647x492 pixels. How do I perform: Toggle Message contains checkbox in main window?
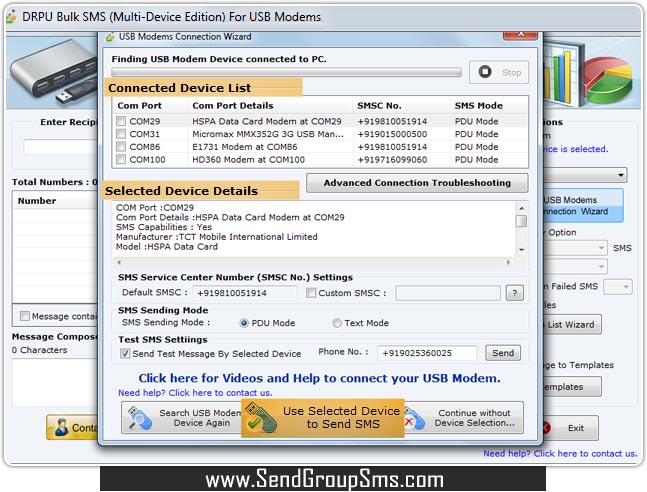(25, 316)
